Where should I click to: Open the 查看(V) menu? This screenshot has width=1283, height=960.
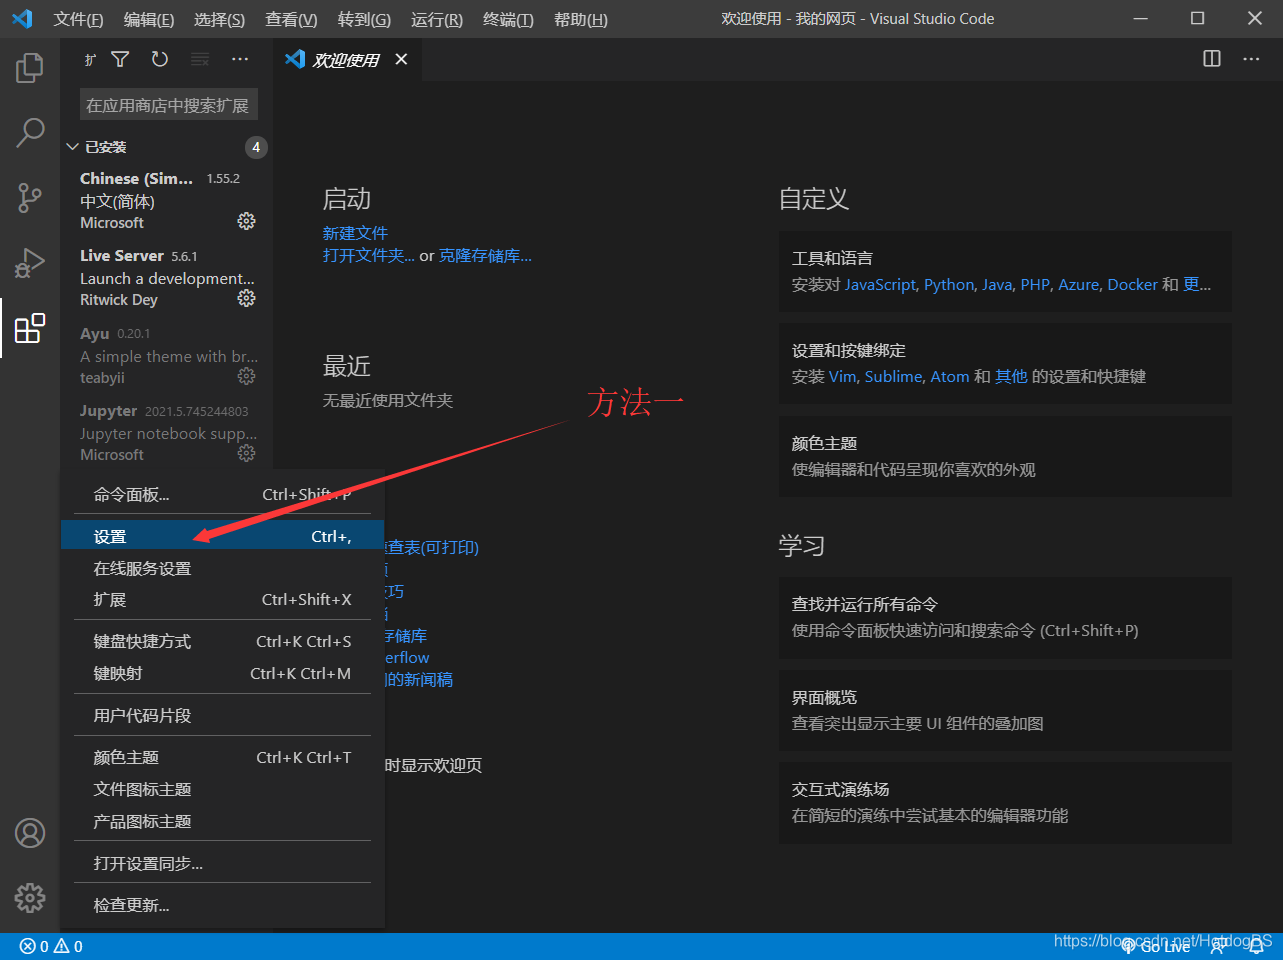coord(291,19)
